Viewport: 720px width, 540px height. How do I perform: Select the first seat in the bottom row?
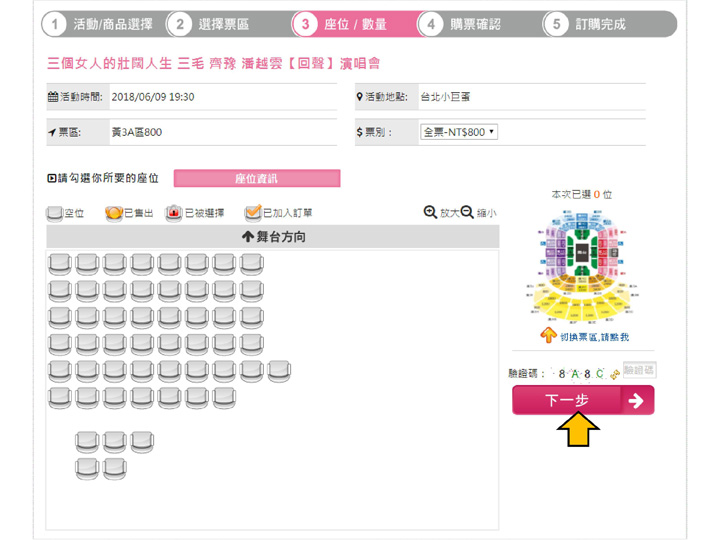(x=87, y=467)
